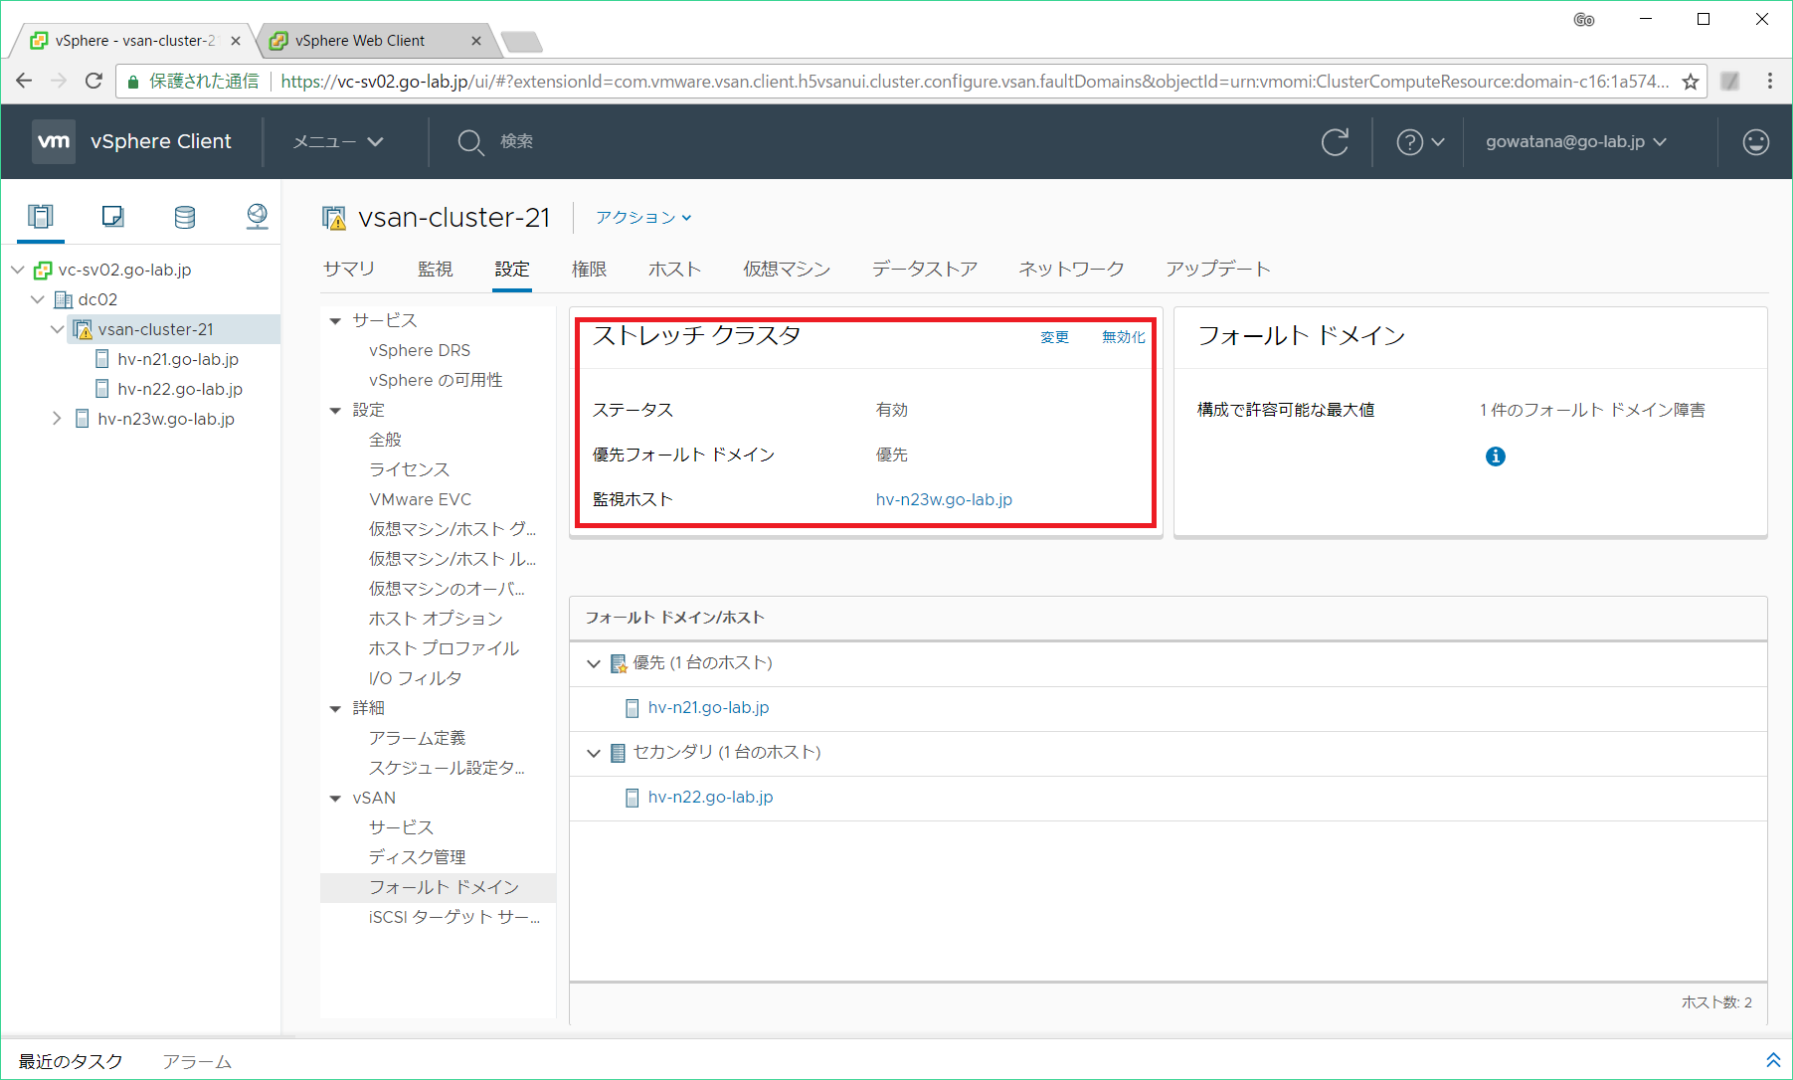Open the ライセンス settings page
The width and height of the screenshot is (1793, 1080).
[x=408, y=469]
